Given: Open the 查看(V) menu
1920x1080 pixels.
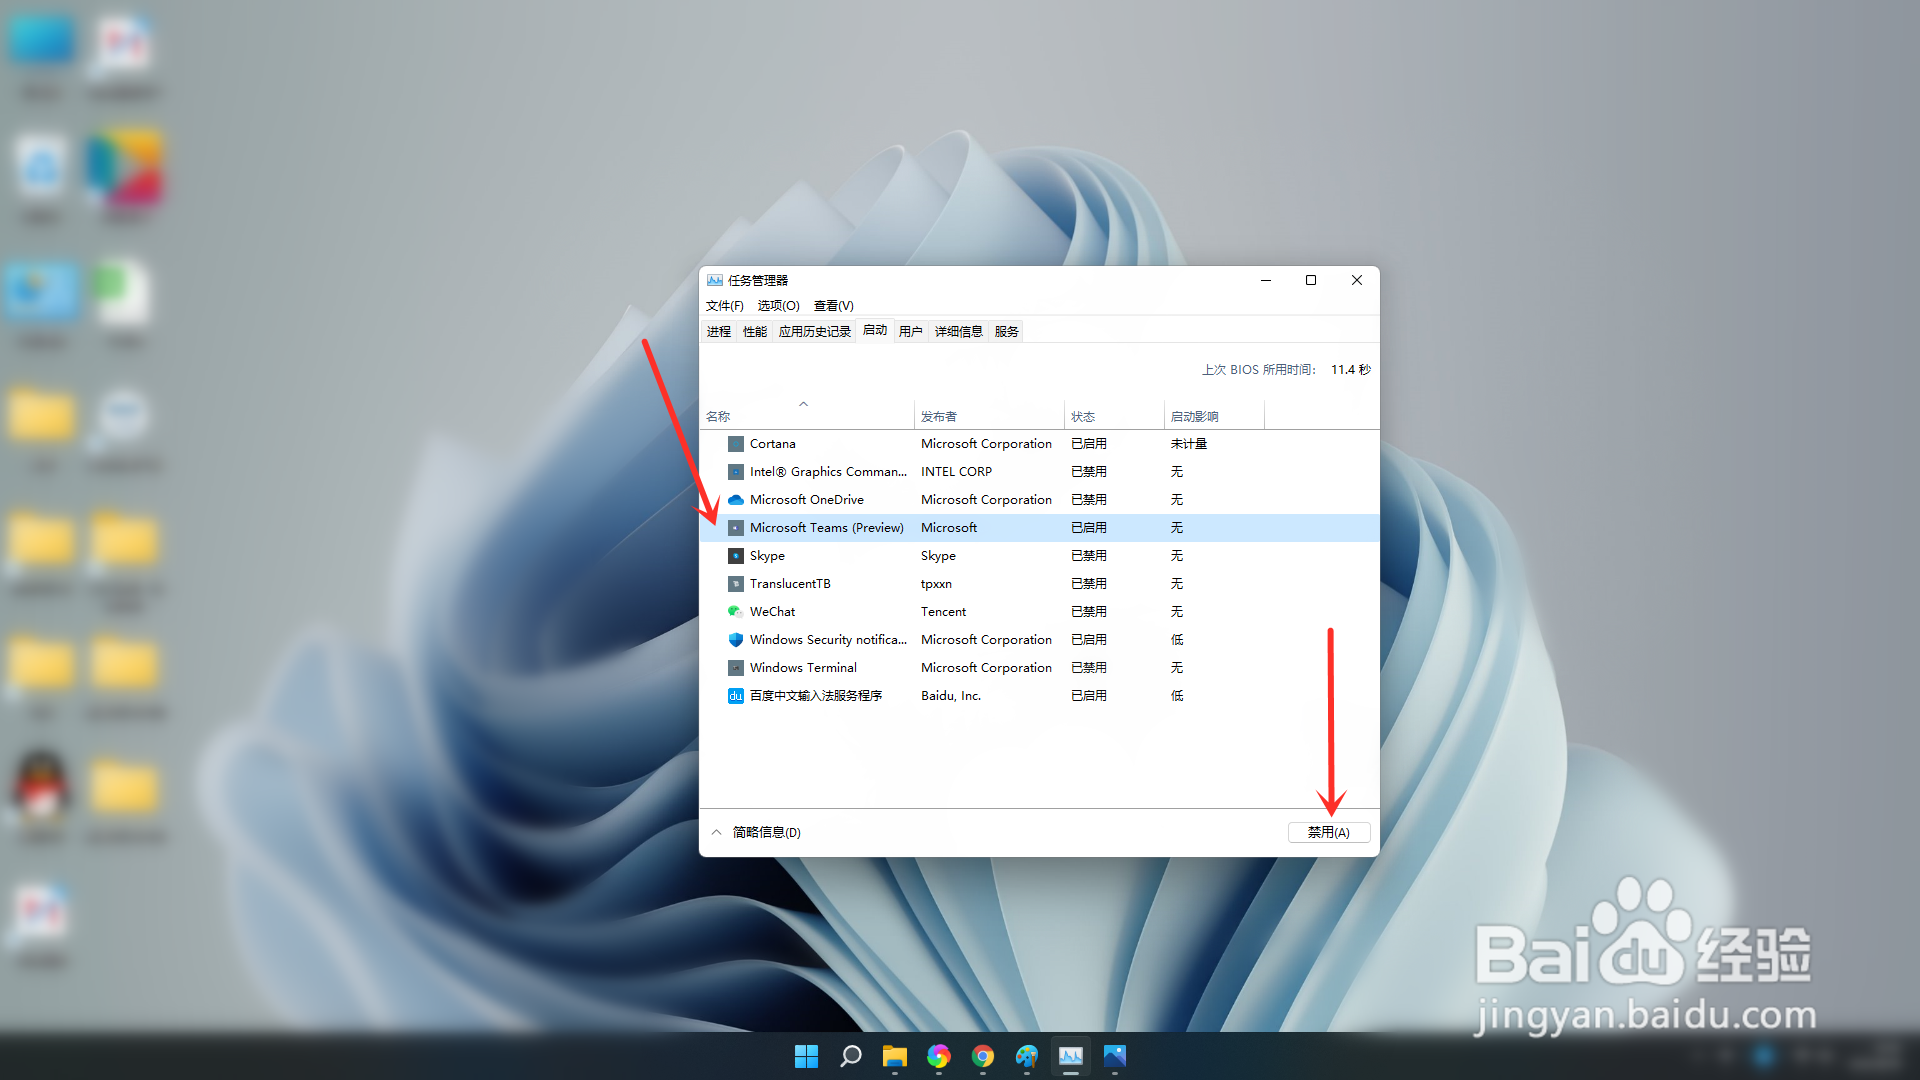Looking at the screenshot, I should tap(833, 306).
